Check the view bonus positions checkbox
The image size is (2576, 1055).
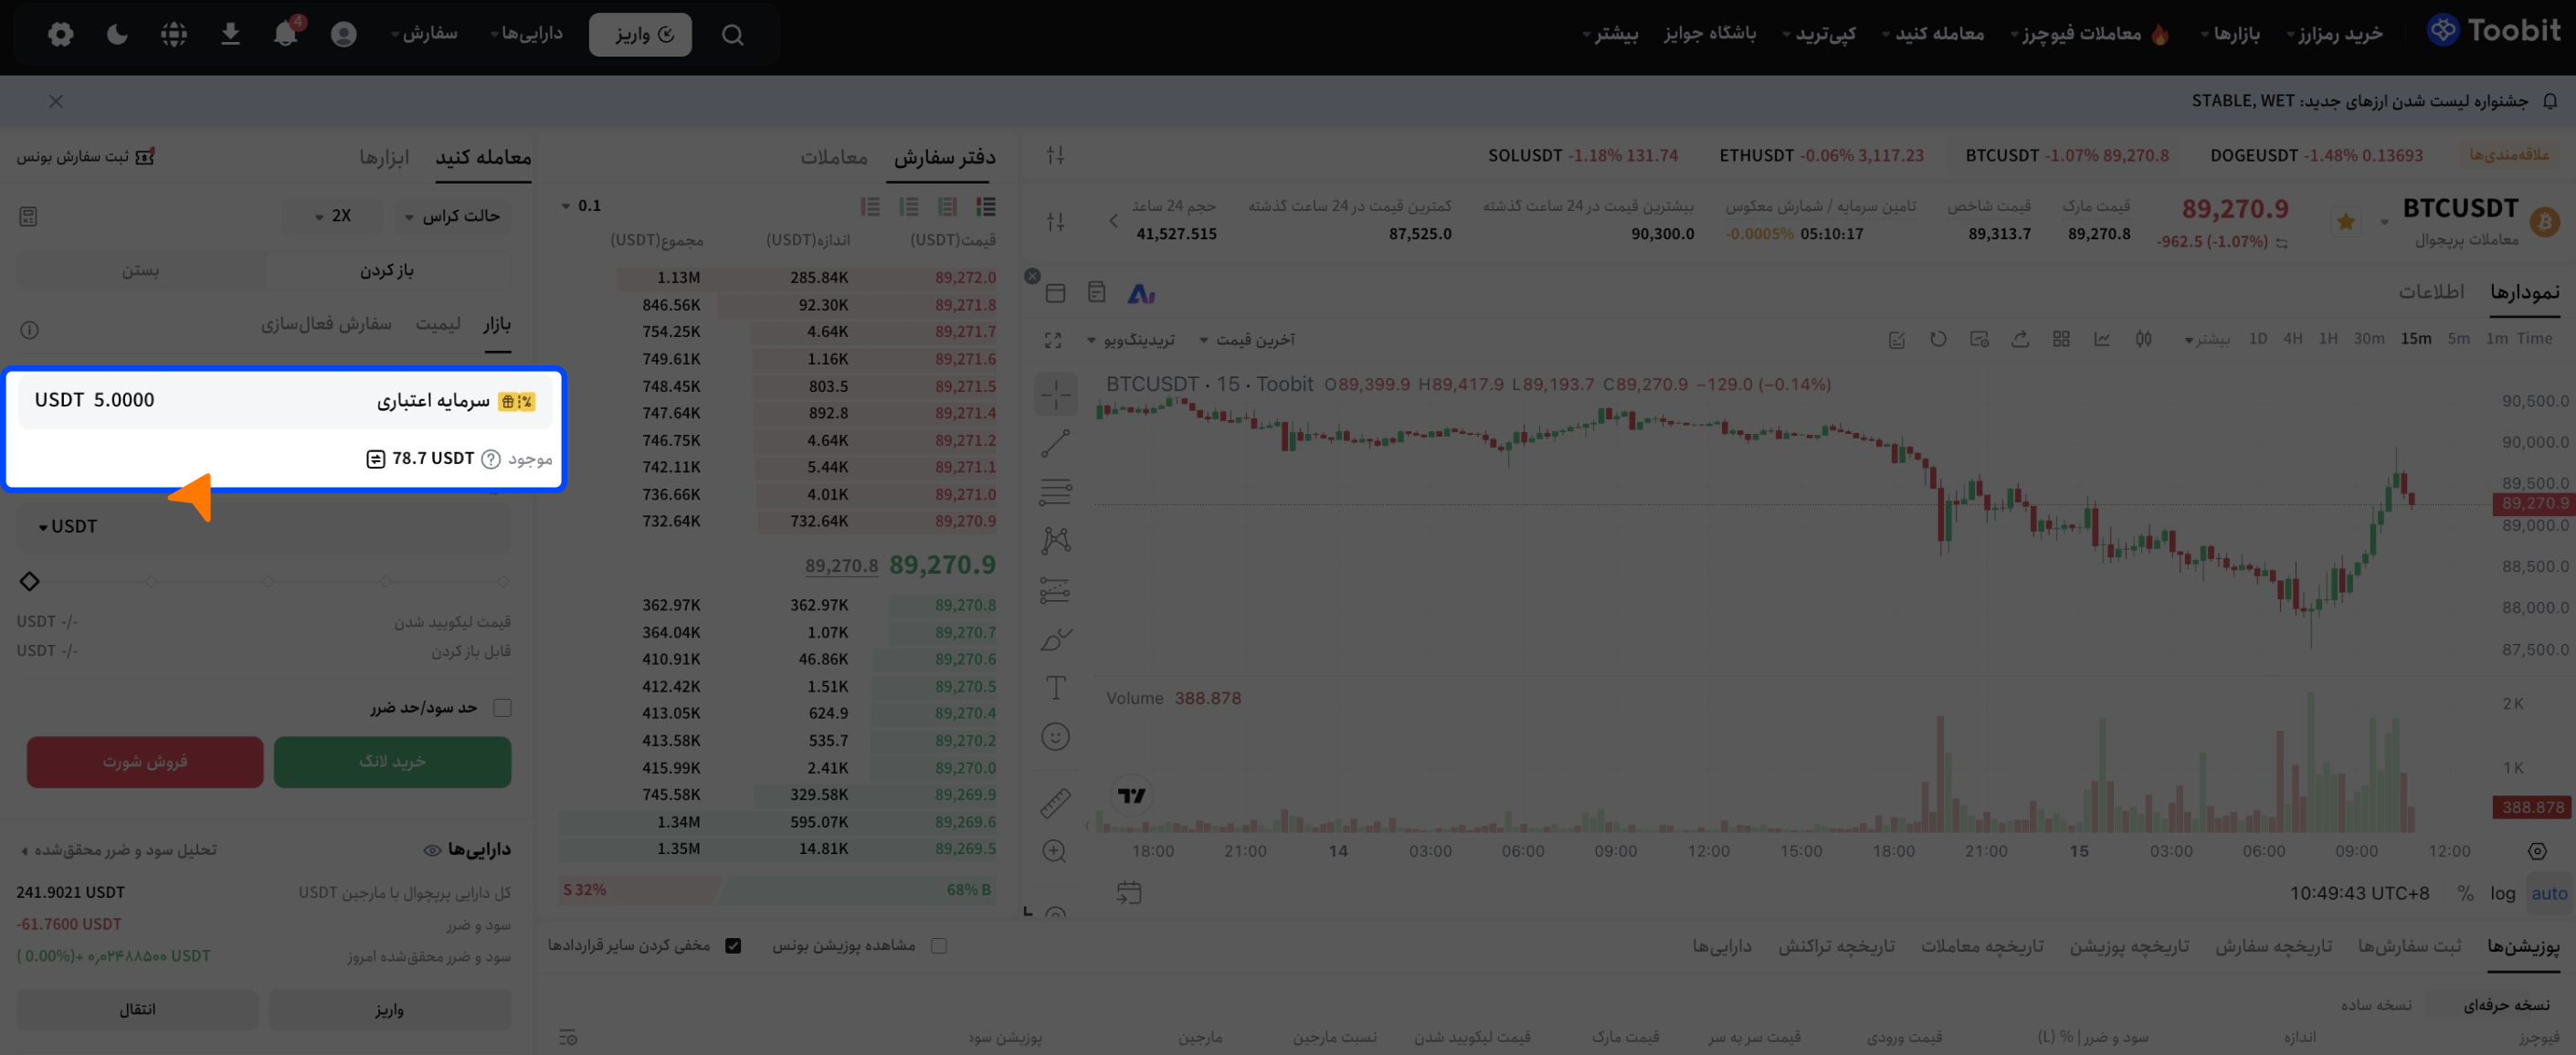click(x=938, y=946)
